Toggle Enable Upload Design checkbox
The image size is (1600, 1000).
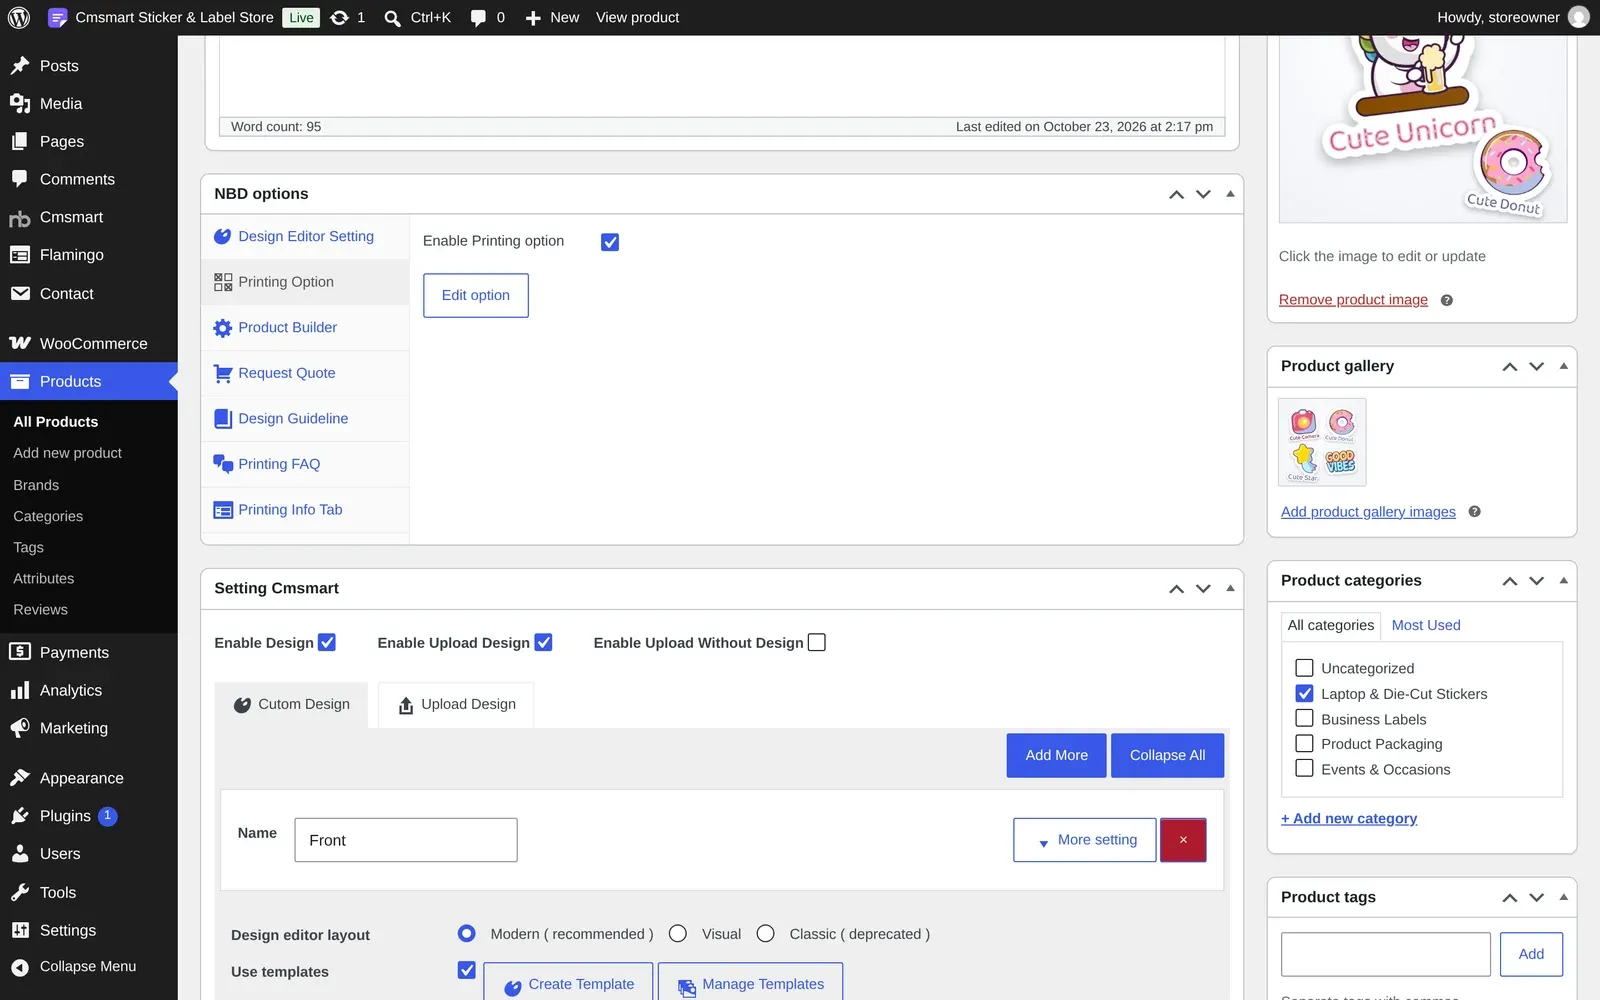click(x=543, y=642)
